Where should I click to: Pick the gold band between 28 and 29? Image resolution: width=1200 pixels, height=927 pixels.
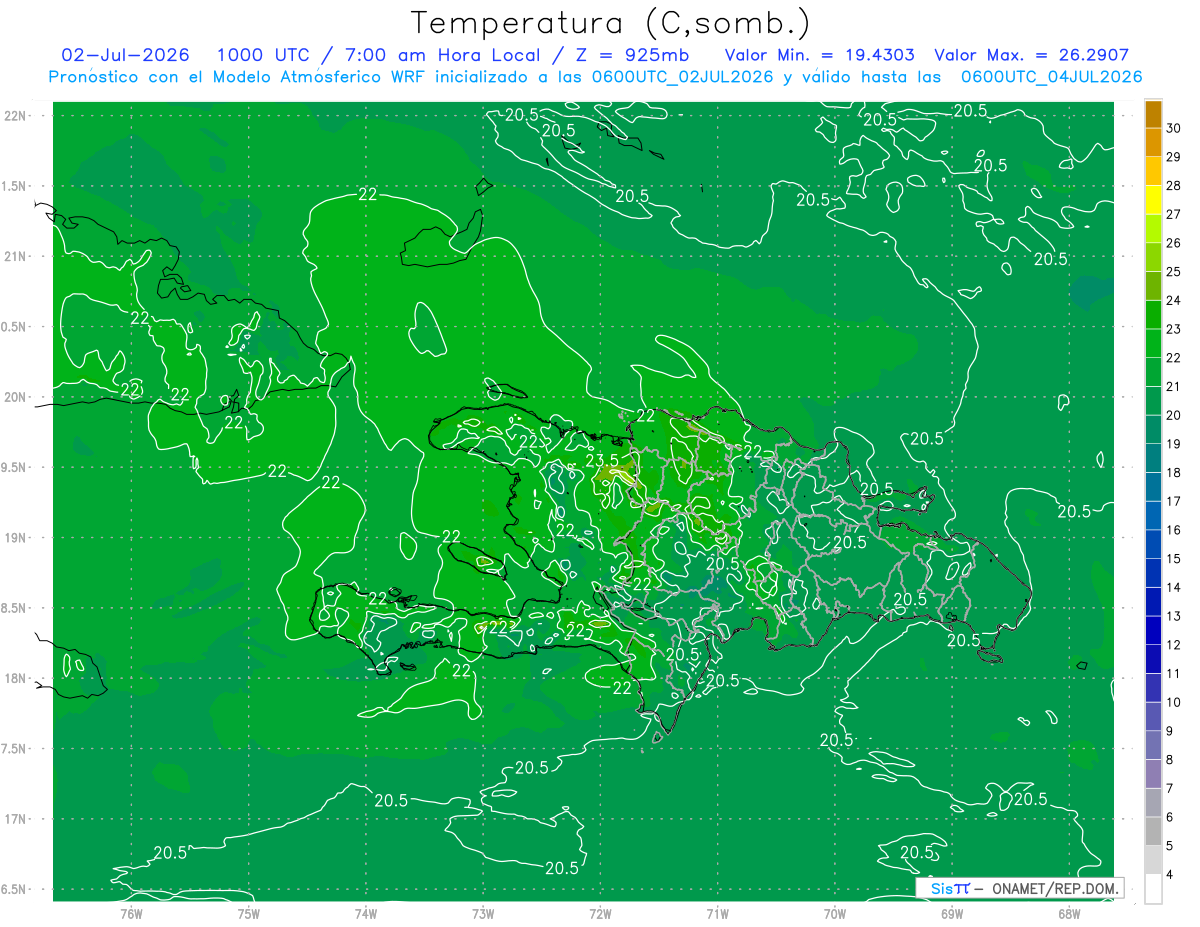tap(1153, 171)
